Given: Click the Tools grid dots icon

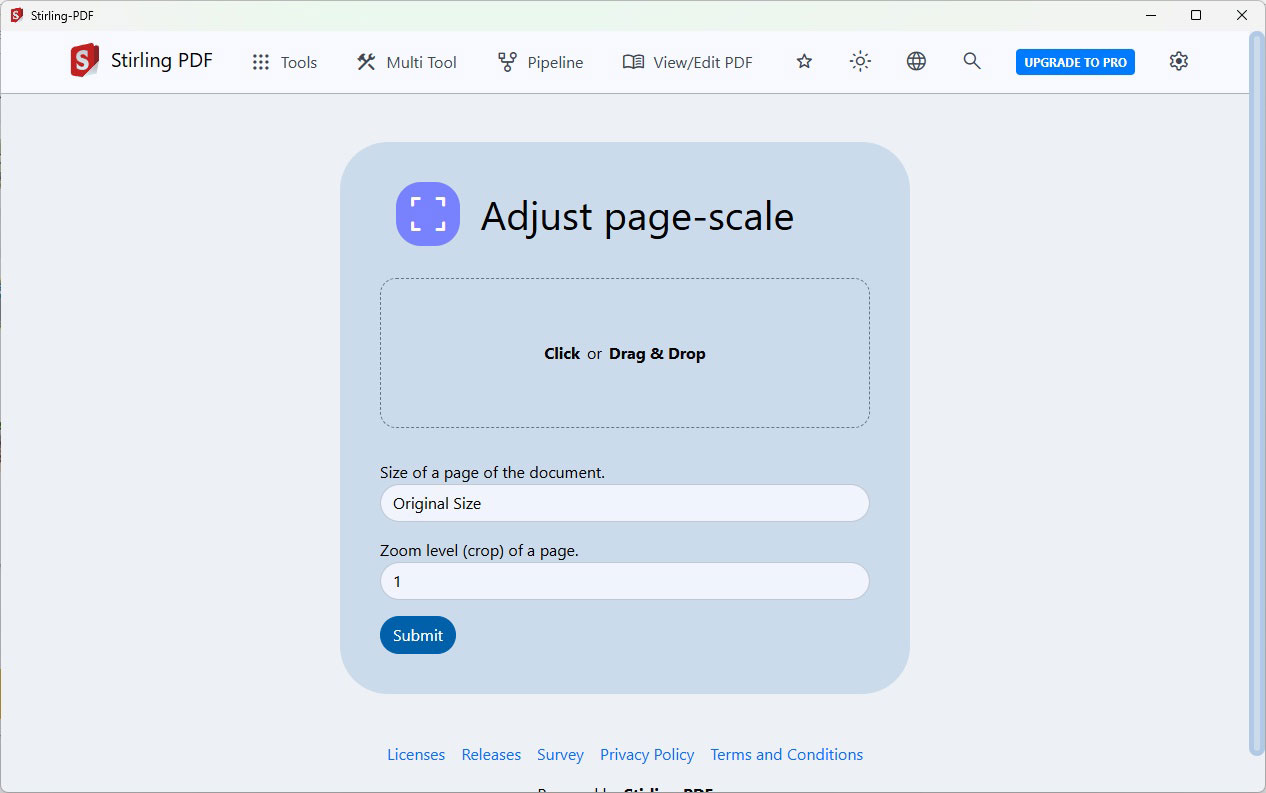Looking at the screenshot, I should 261,62.
